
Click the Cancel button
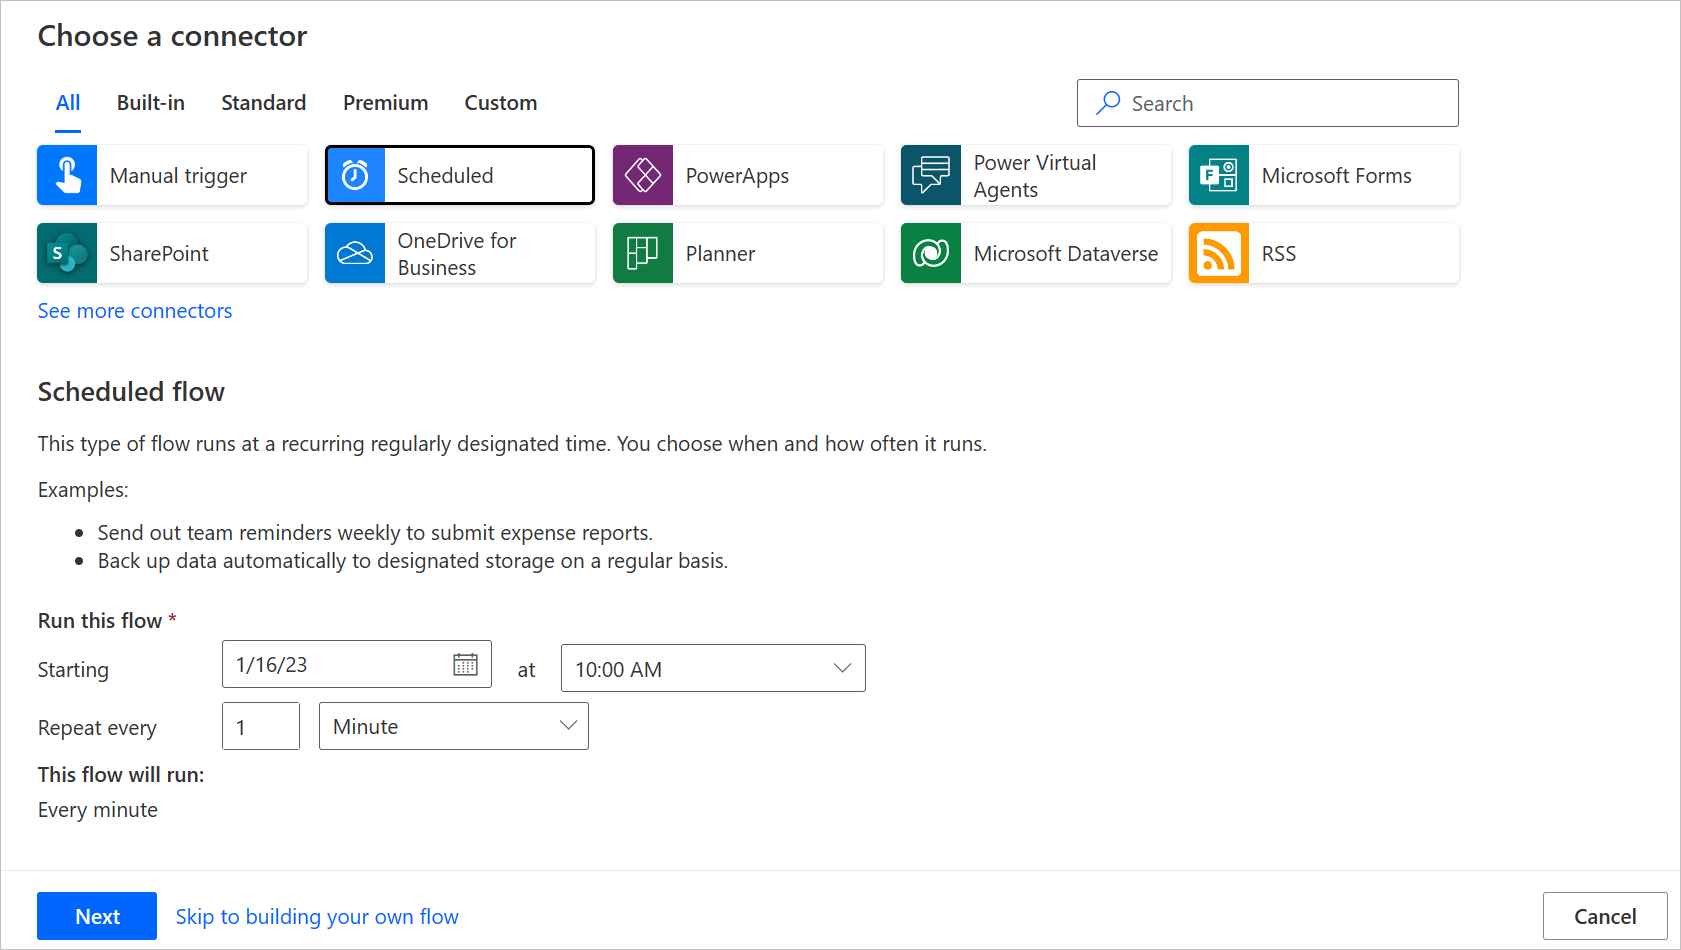pyautogui.click(x=1605, y=916)
